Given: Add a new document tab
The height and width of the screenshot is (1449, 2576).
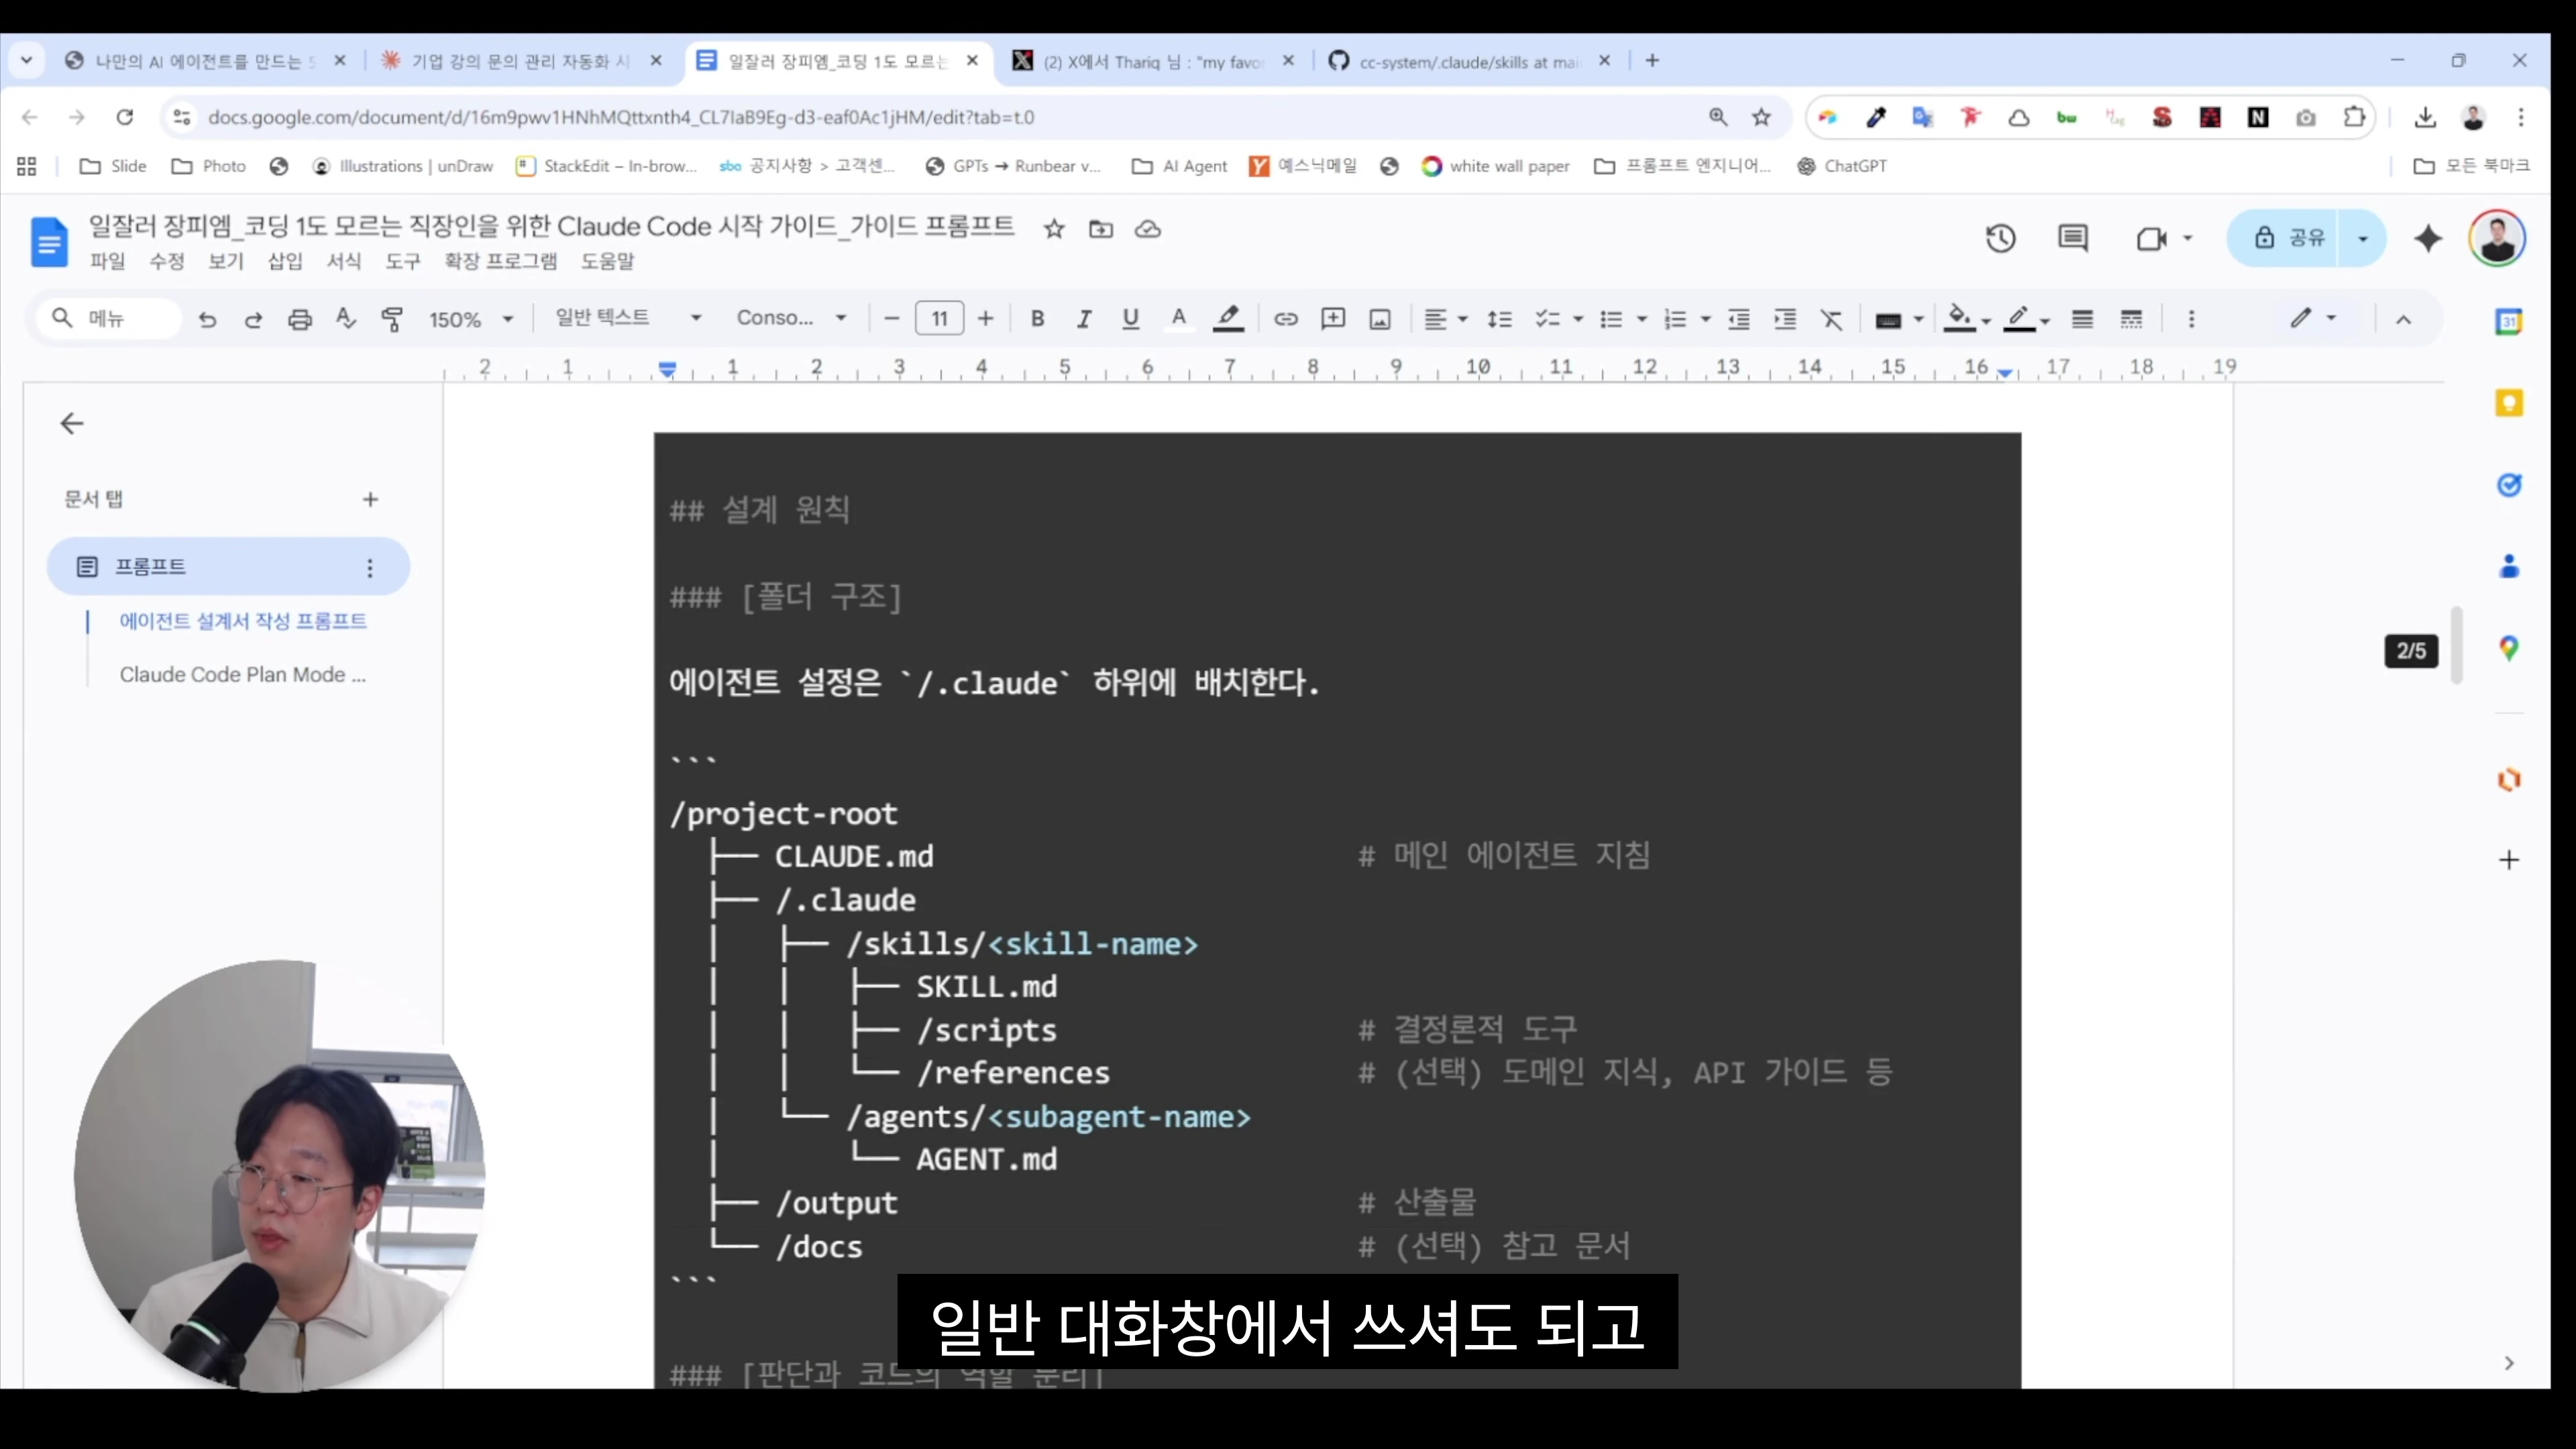Looking at the screenshot, I should click(370, 499).
